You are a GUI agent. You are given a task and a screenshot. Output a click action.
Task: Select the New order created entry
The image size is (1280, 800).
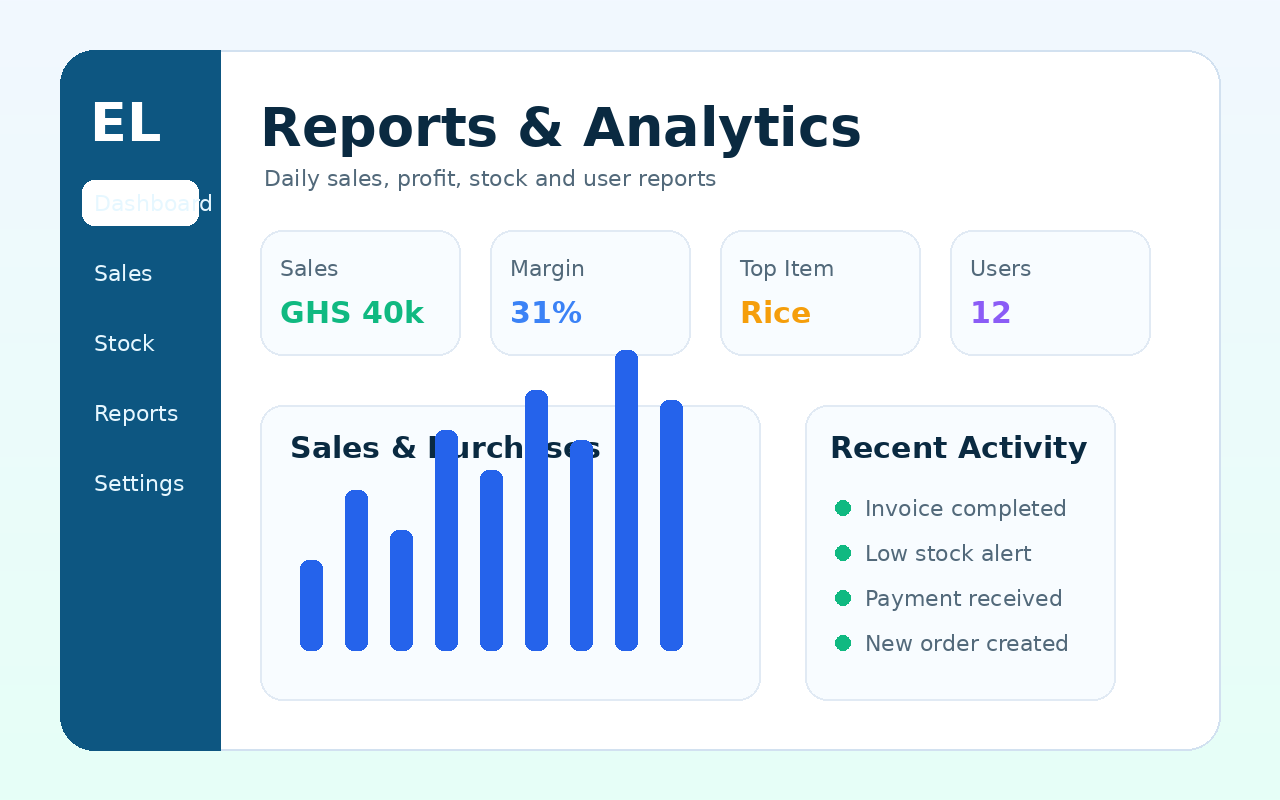click(x=966, y=643)
